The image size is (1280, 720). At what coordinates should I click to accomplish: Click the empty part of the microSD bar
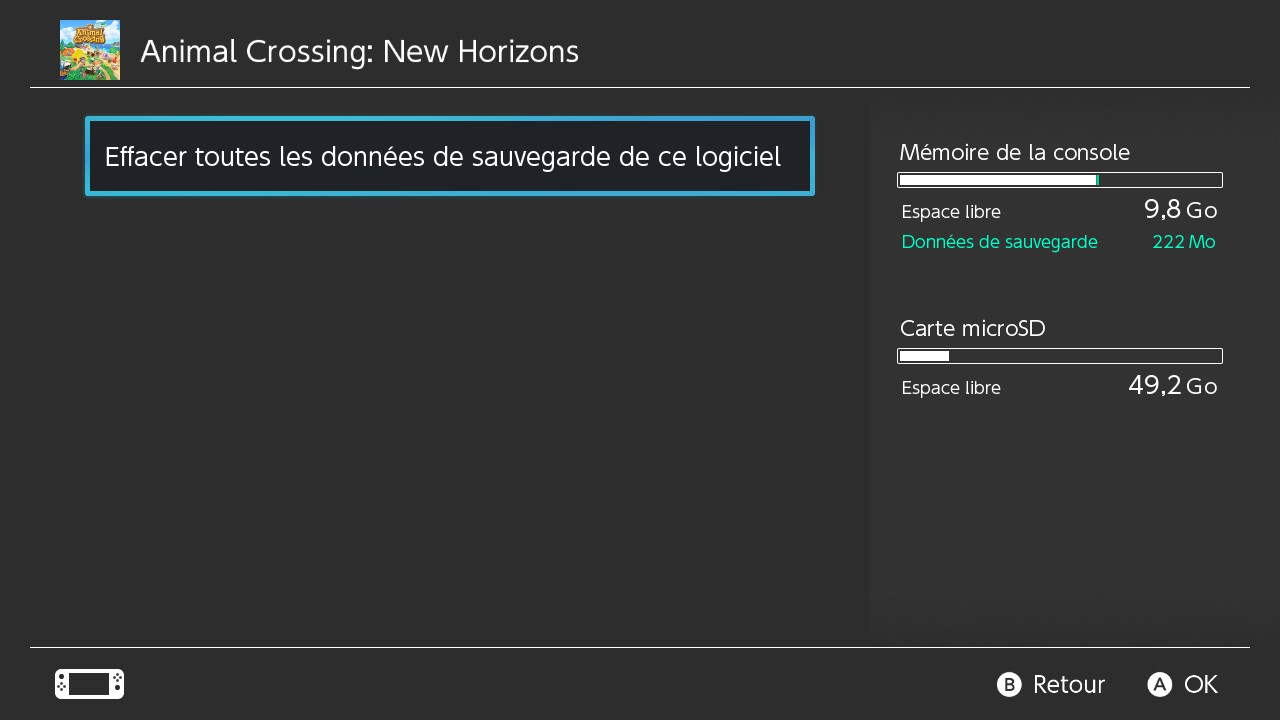click(x=1085, y=356)
